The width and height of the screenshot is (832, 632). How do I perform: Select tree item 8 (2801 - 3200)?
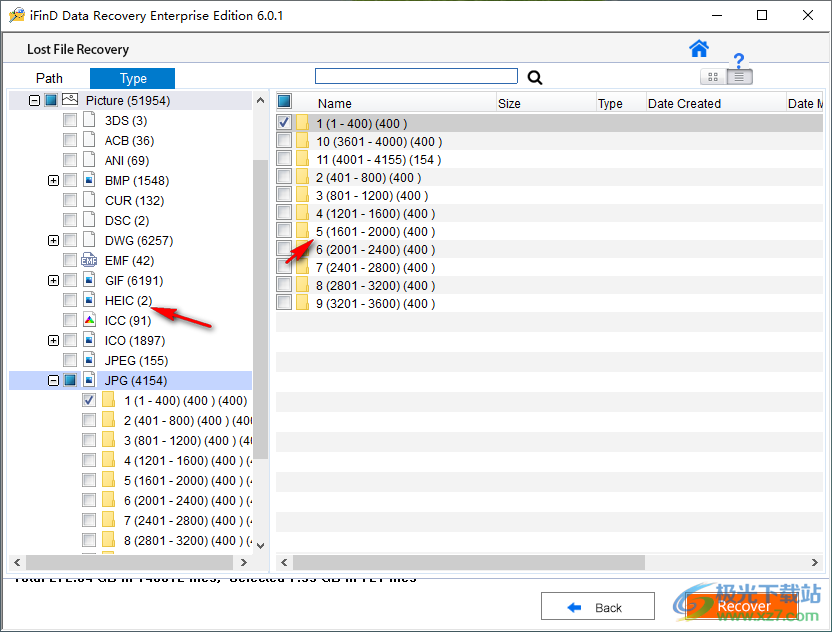pos(188,540)
